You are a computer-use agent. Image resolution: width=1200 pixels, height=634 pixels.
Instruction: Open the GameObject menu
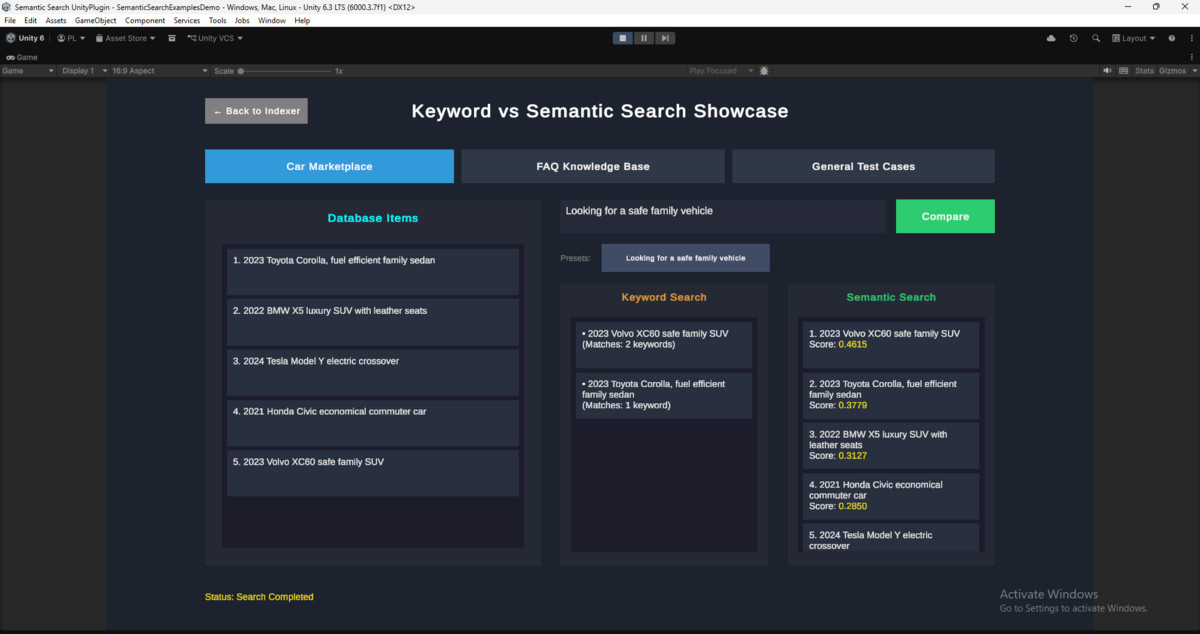[95, 20]
